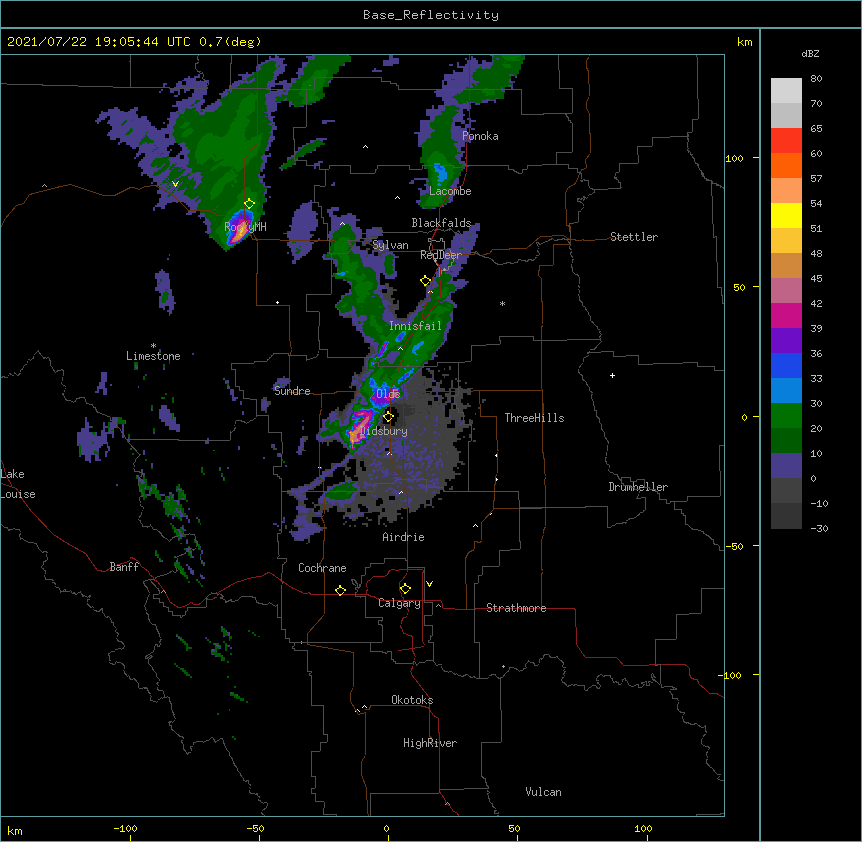Pick the blue swatch between 33 and 36 dBZ
The width and height of the screenshot is (862, 842).
786,365
